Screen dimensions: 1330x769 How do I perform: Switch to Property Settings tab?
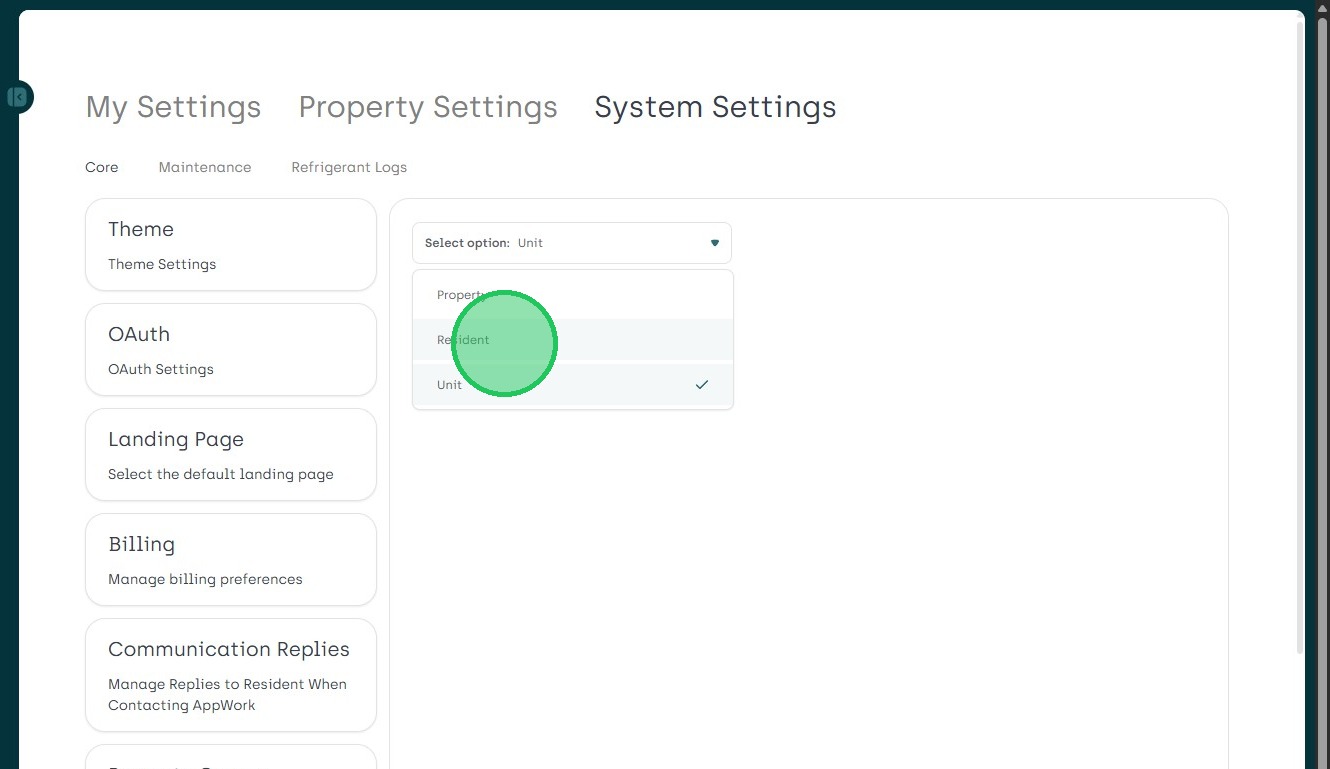point(428,107)
